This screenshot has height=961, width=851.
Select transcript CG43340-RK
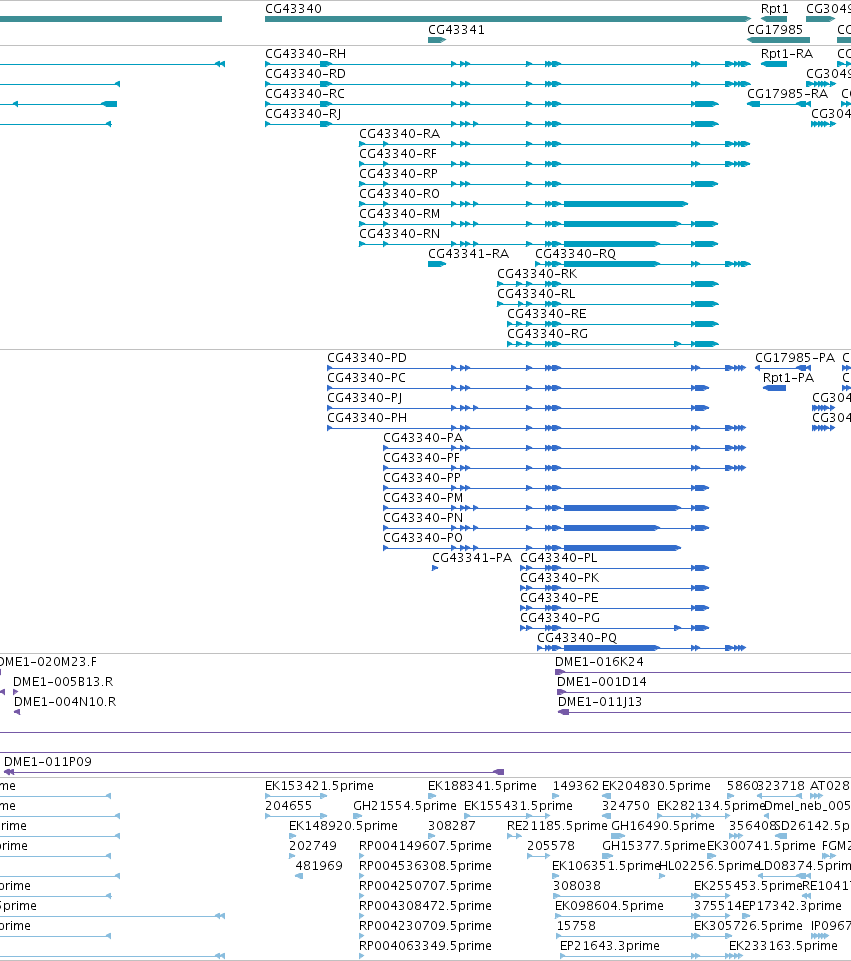(537, 274)
